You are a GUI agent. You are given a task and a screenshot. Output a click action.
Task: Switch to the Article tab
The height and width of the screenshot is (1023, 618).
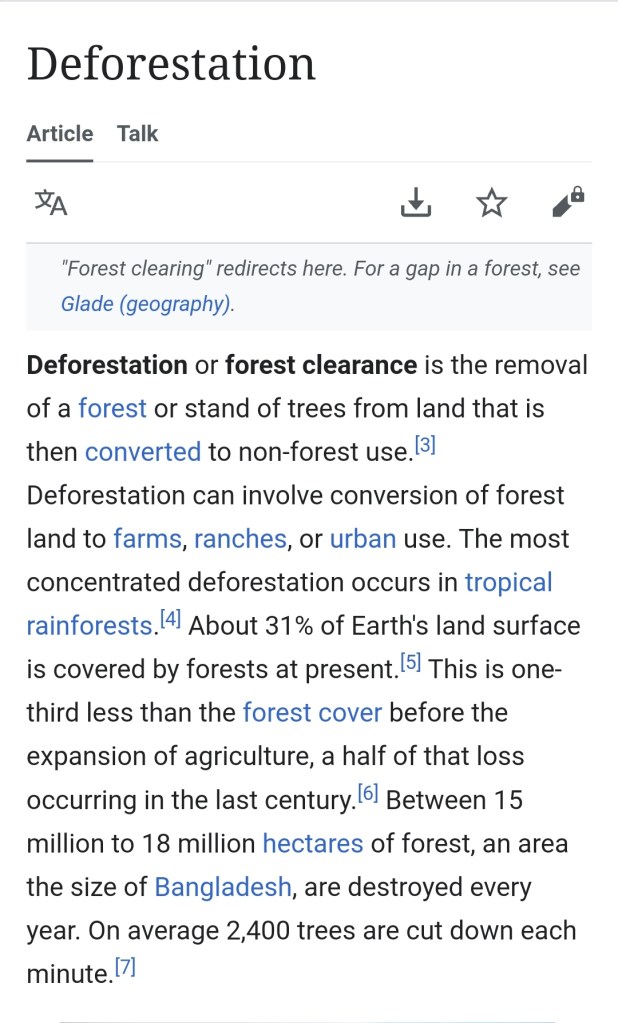pos(60,134)
